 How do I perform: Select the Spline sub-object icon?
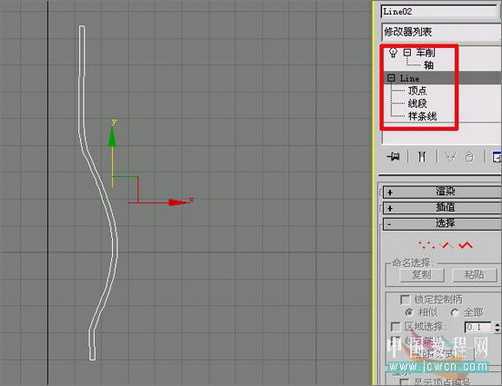[x=465, y=245]
